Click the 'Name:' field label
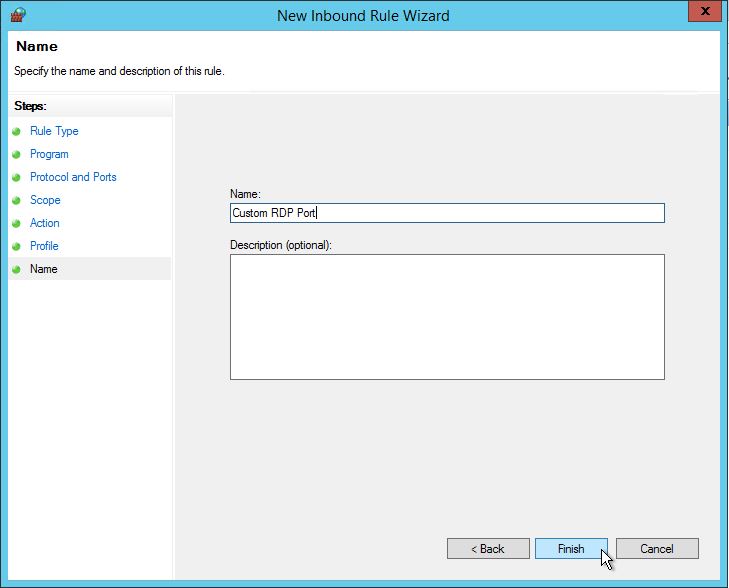This screenshot has width=729, height=588. [x=245, y=194]
